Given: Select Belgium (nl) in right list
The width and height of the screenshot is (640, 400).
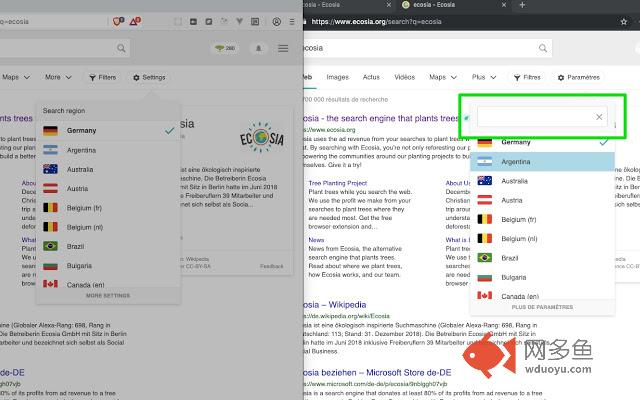Looking at the screenshot, I should tap(542, 238).
